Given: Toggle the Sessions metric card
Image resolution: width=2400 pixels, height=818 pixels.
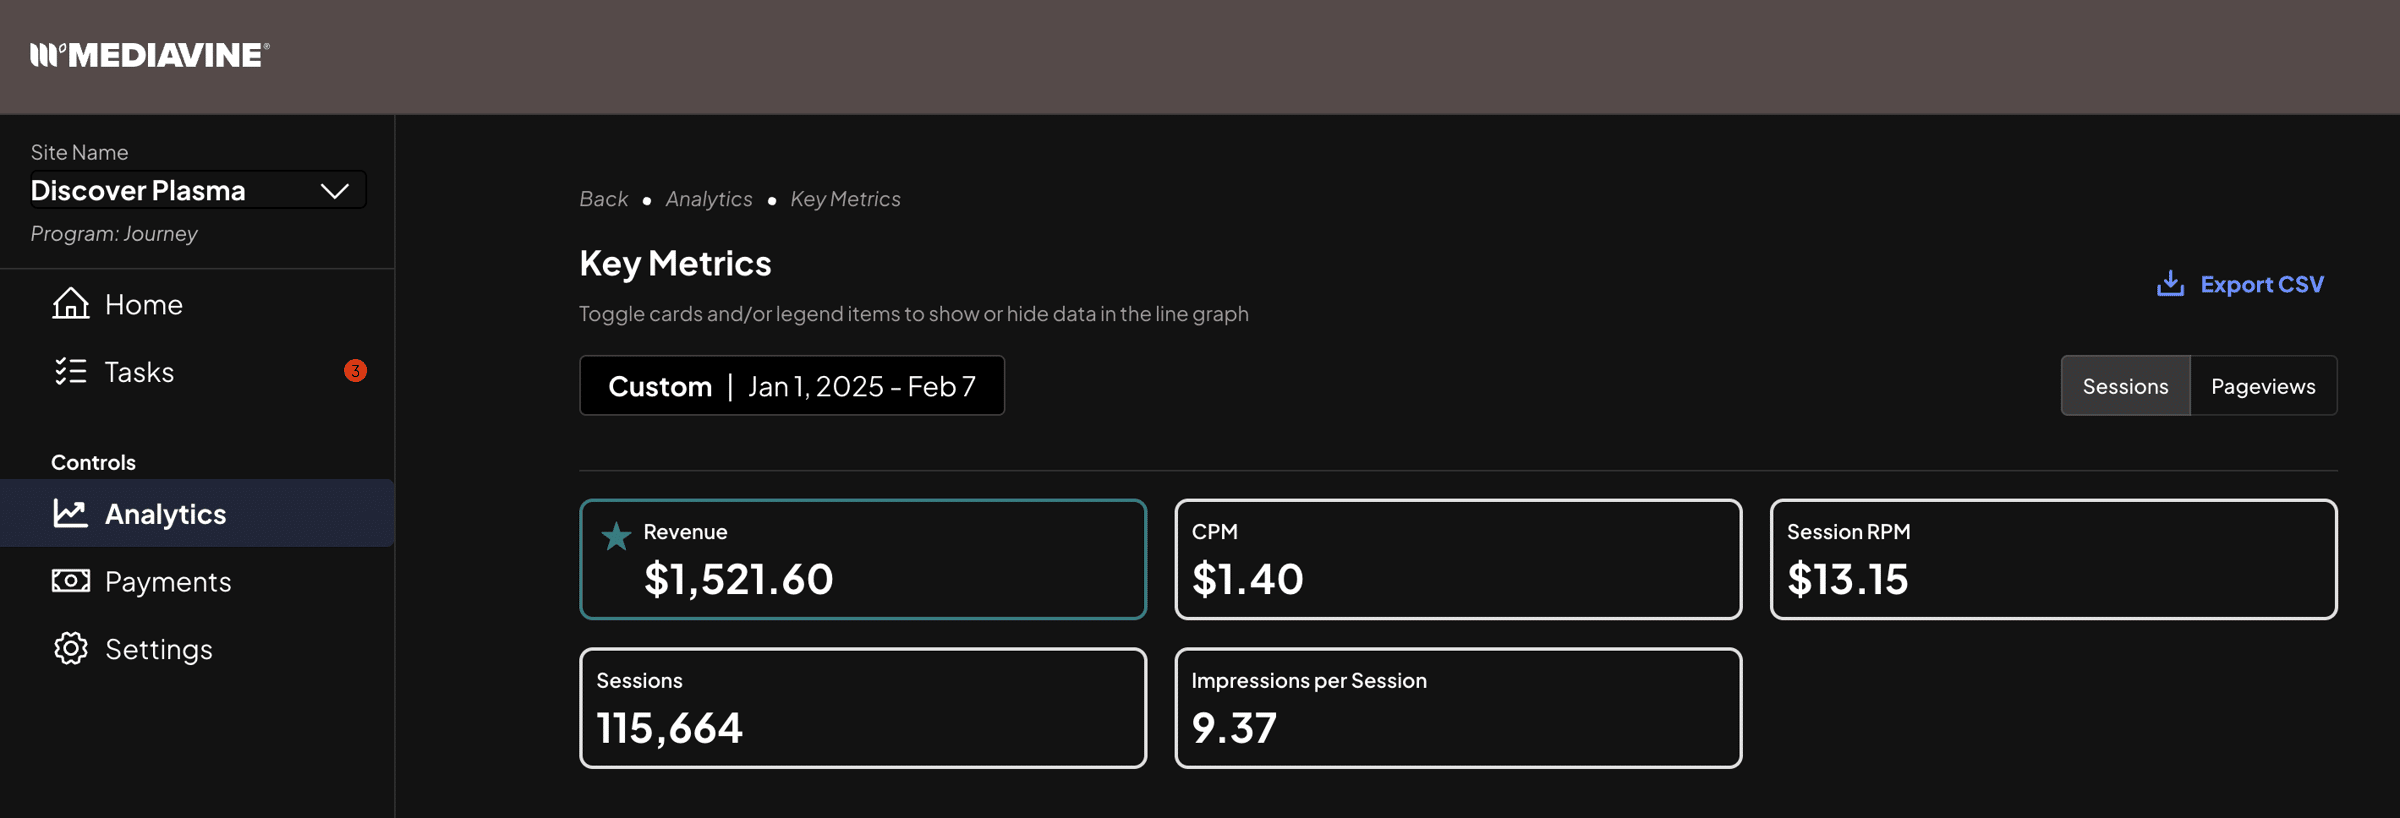Looking at the screenshot, I should (862, 708).
